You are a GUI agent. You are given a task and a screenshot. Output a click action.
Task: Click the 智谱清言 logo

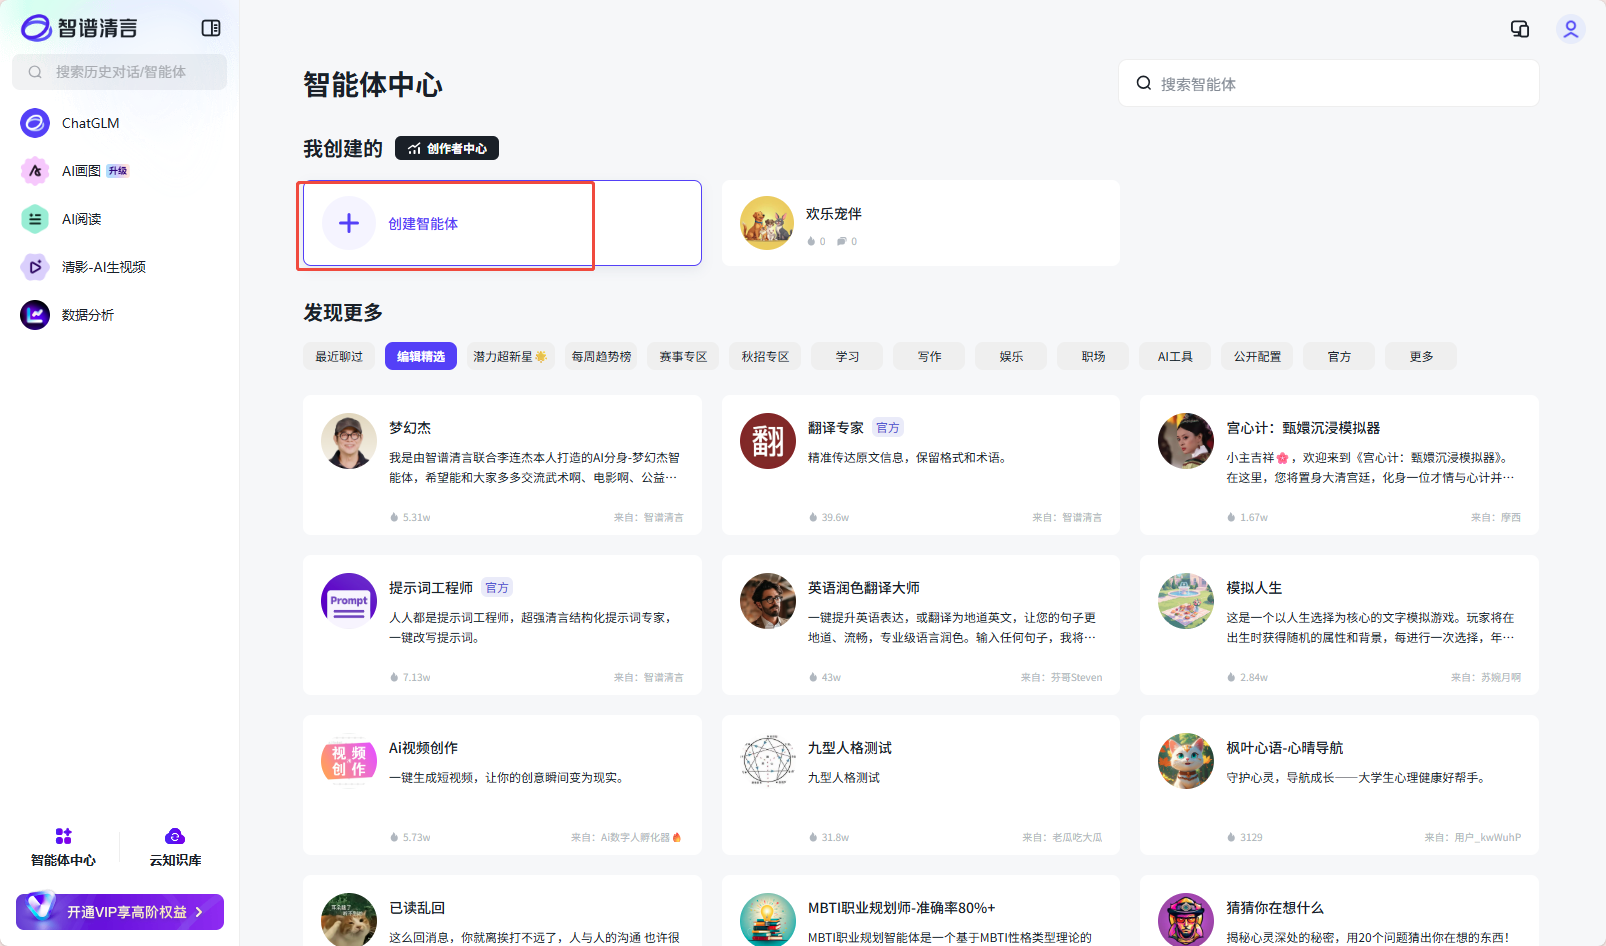pos(79,28)
